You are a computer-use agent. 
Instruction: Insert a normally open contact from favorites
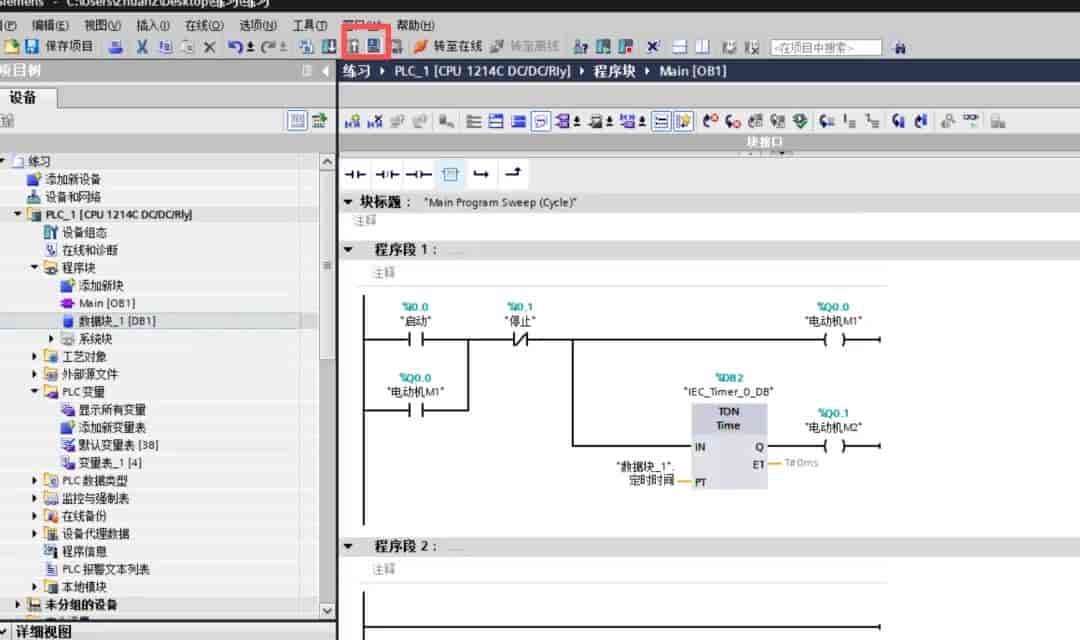pyautogui.click(x=355, y=174)
